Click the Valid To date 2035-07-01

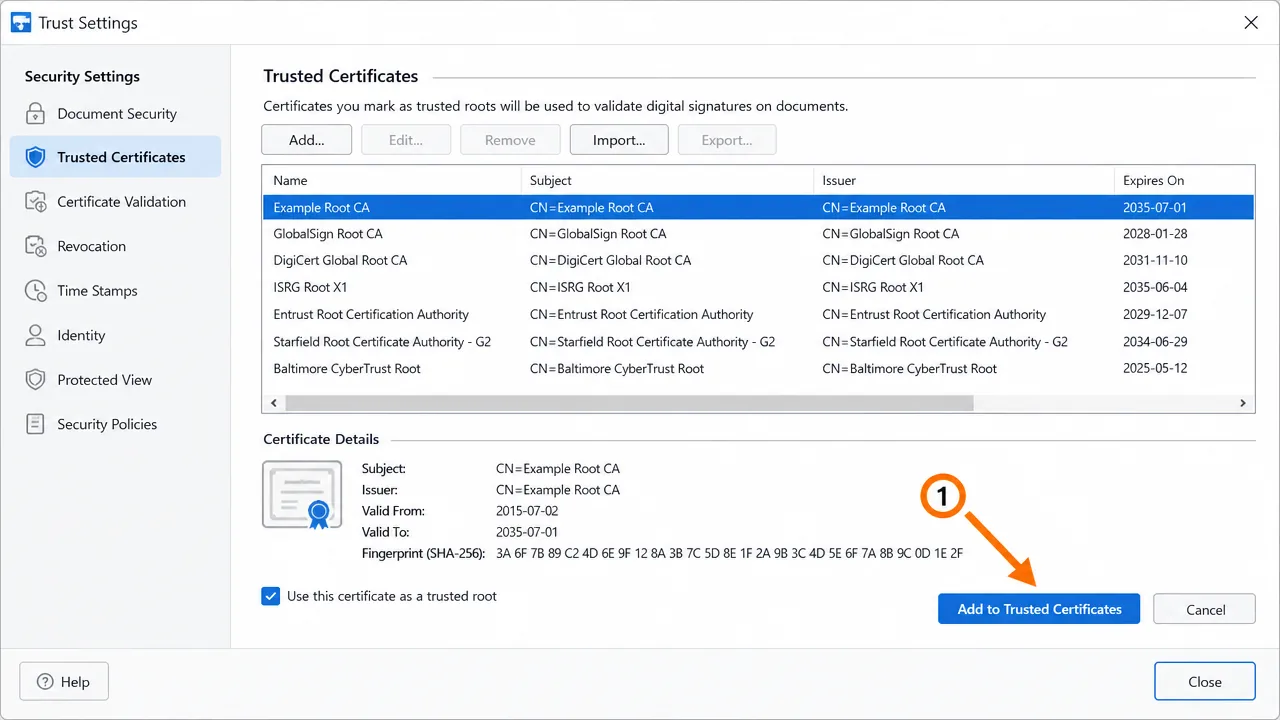(x=527, y=532)
